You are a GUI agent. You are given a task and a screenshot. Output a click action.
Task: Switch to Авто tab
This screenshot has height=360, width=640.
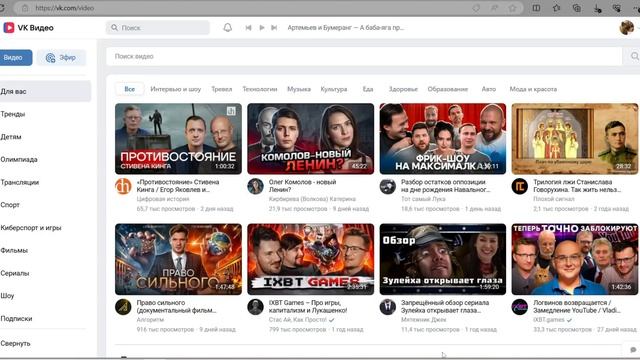[x=489, y=89]
